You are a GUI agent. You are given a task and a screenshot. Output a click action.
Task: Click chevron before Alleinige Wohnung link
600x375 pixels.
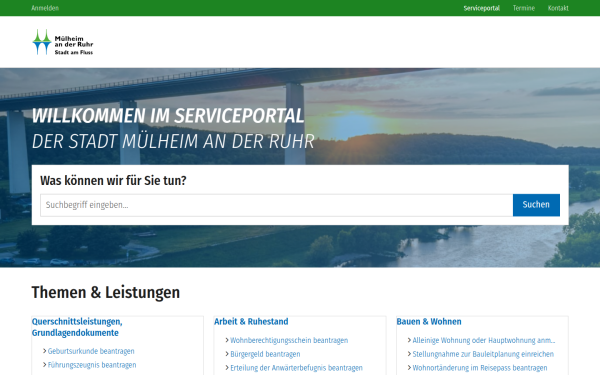point(409,340)
